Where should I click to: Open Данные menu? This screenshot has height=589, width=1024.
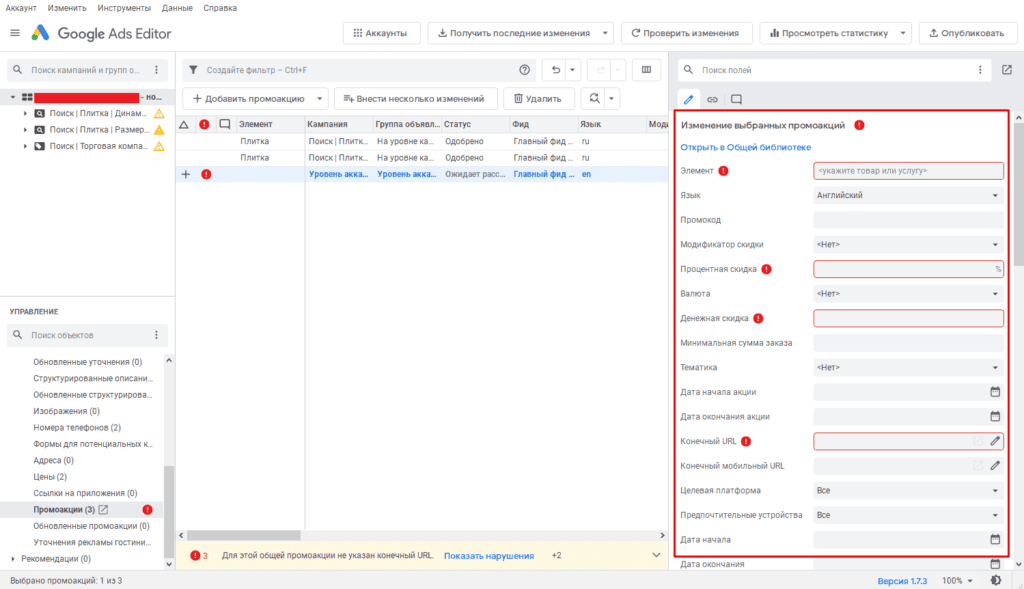(x=177, y=8)
